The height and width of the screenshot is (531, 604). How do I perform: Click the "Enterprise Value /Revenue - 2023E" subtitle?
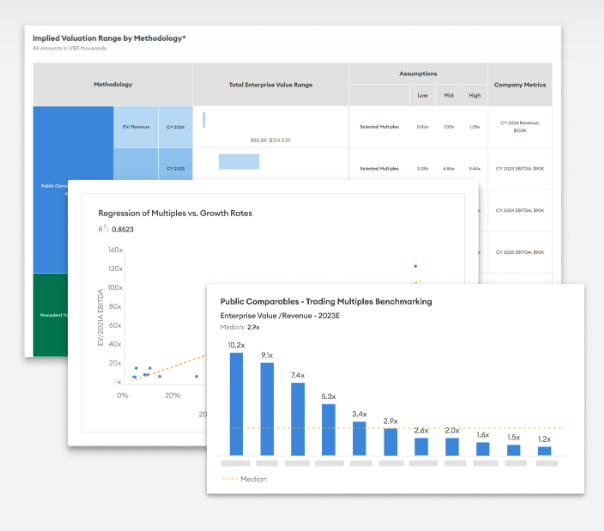tap(280, 316)
